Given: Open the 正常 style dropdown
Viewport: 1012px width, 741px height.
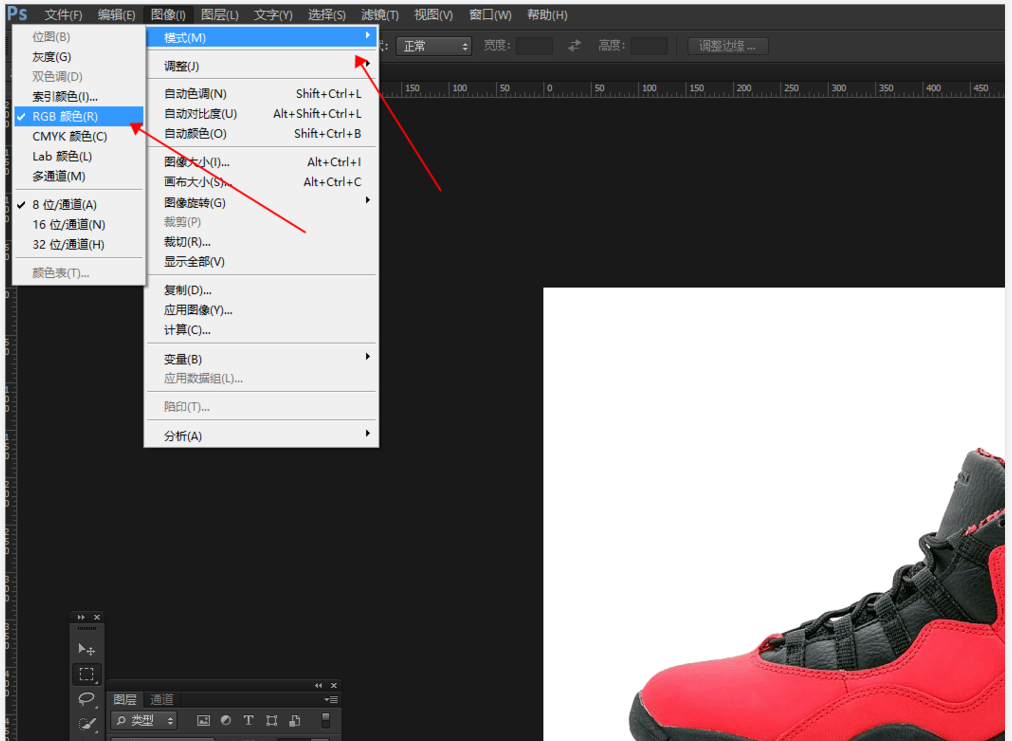Looking at the screenshot, I should pos(433,46).
